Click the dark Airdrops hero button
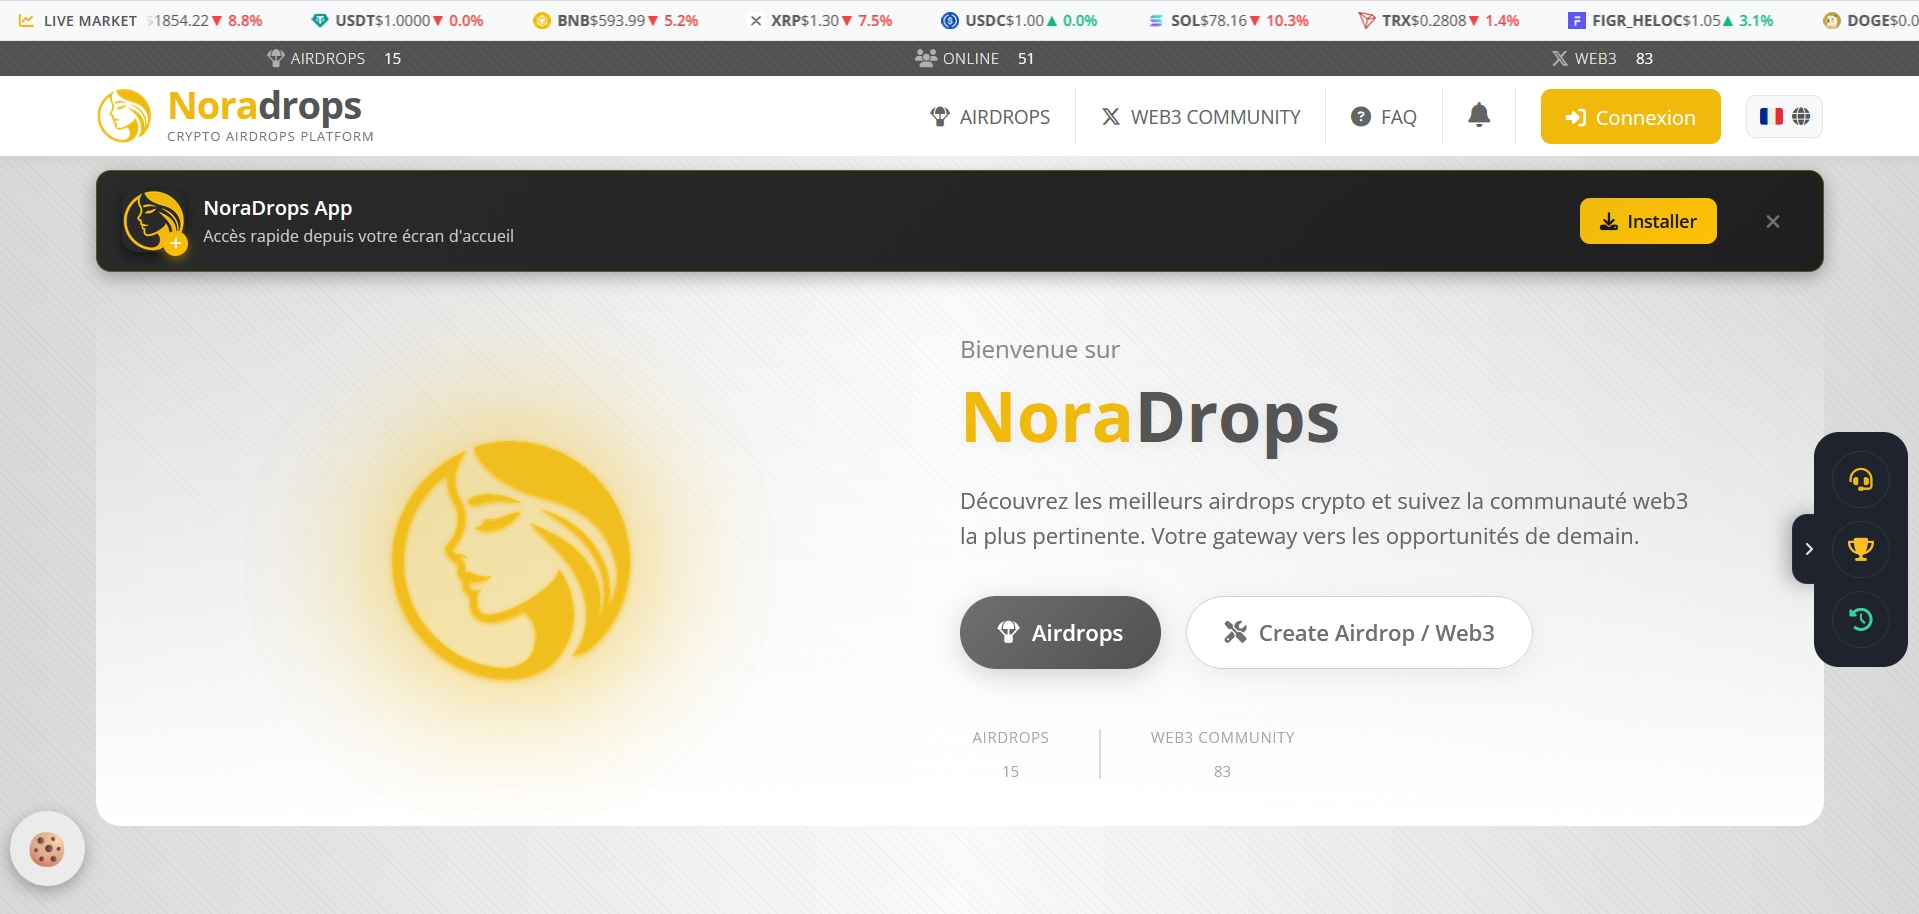1919x914 pixels. tap(1060, 633)
